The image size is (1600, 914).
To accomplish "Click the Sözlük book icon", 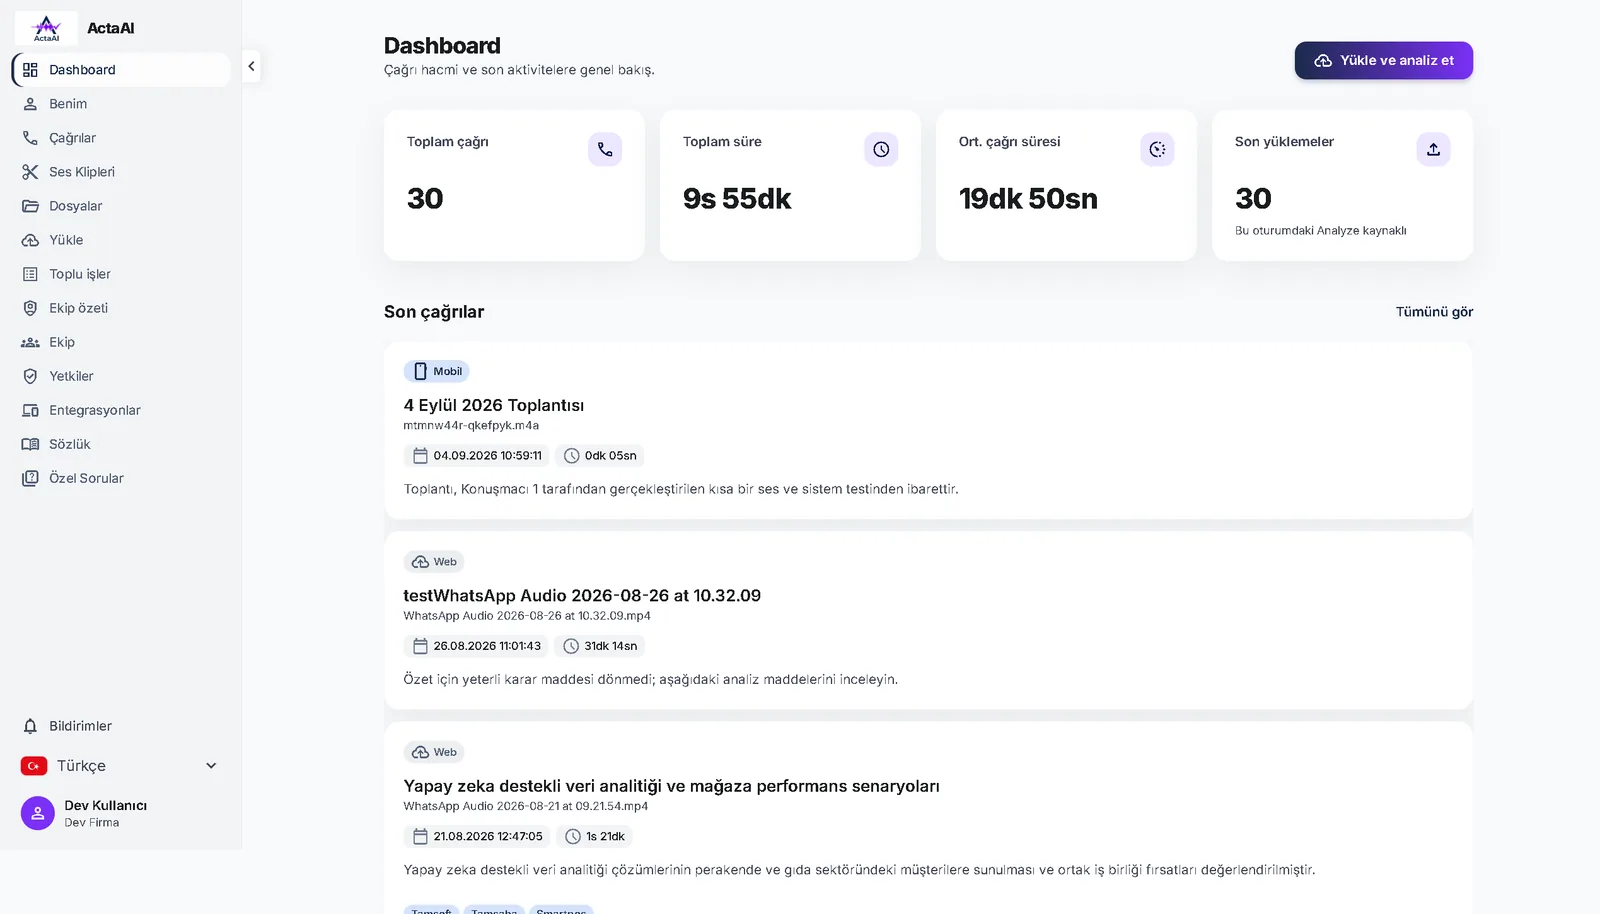I will click(30, 444).
